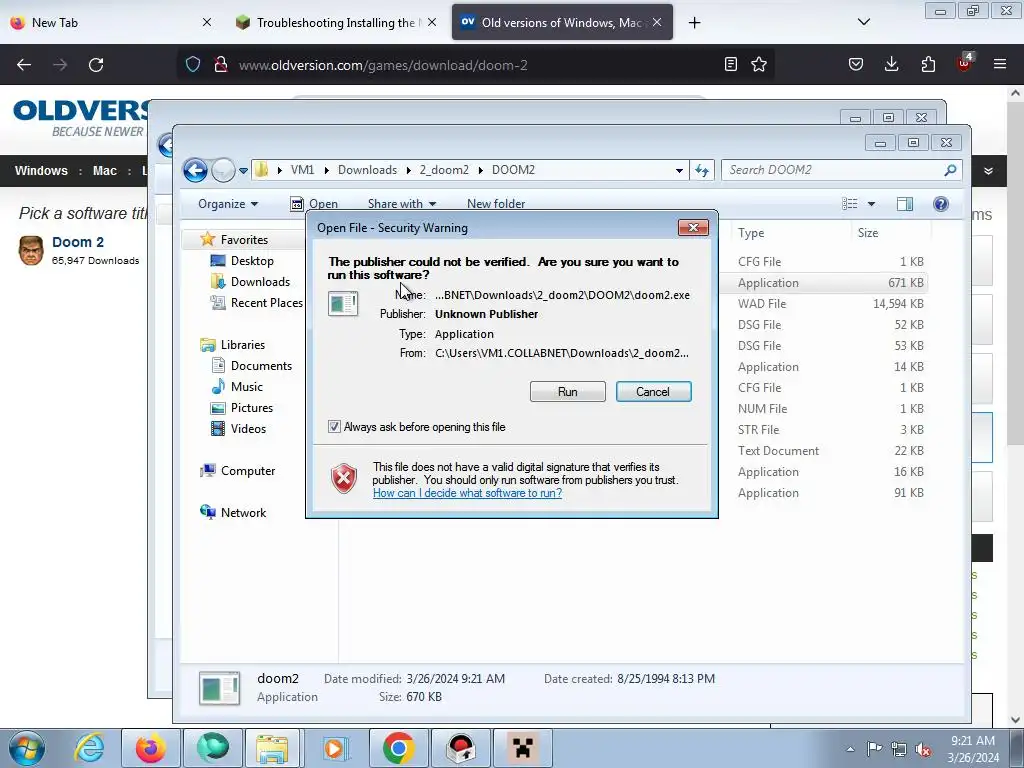Open the Share with menu
The image size is (1024, 768).
pyautogui.click(x=402, y=204)
